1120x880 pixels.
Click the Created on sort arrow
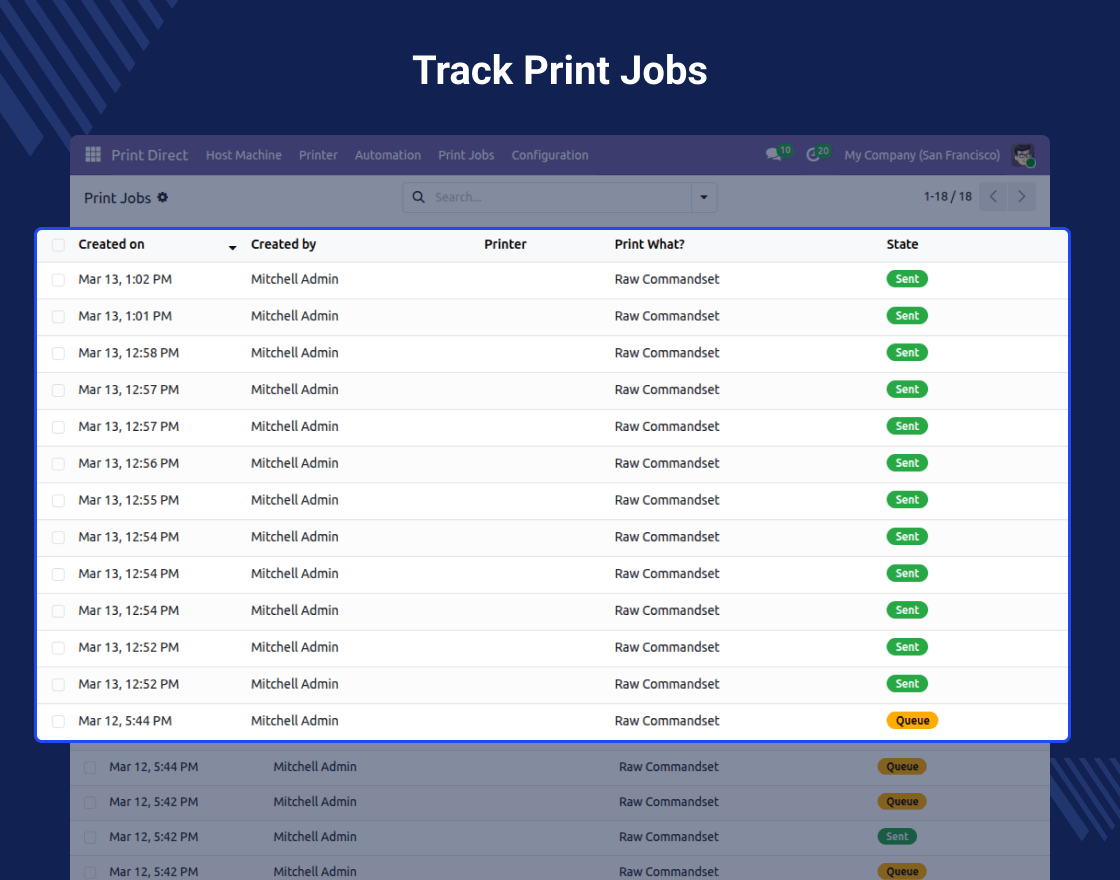pyautogui.click(x=232, y=247)
